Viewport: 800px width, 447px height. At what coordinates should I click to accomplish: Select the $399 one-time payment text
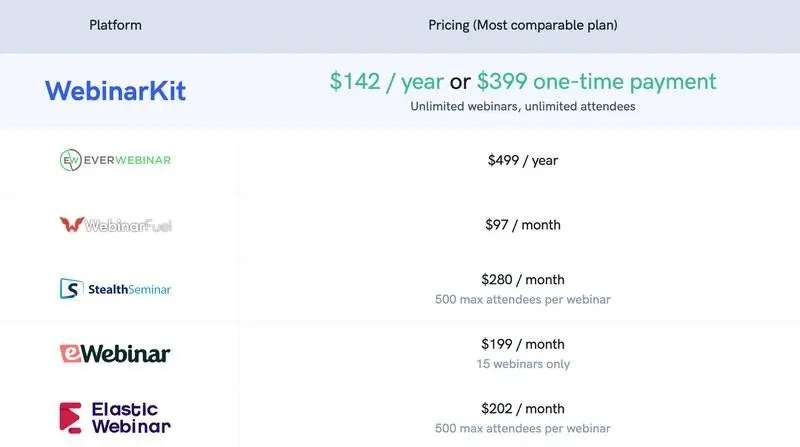pyautogui.click(x=597, y=82)
